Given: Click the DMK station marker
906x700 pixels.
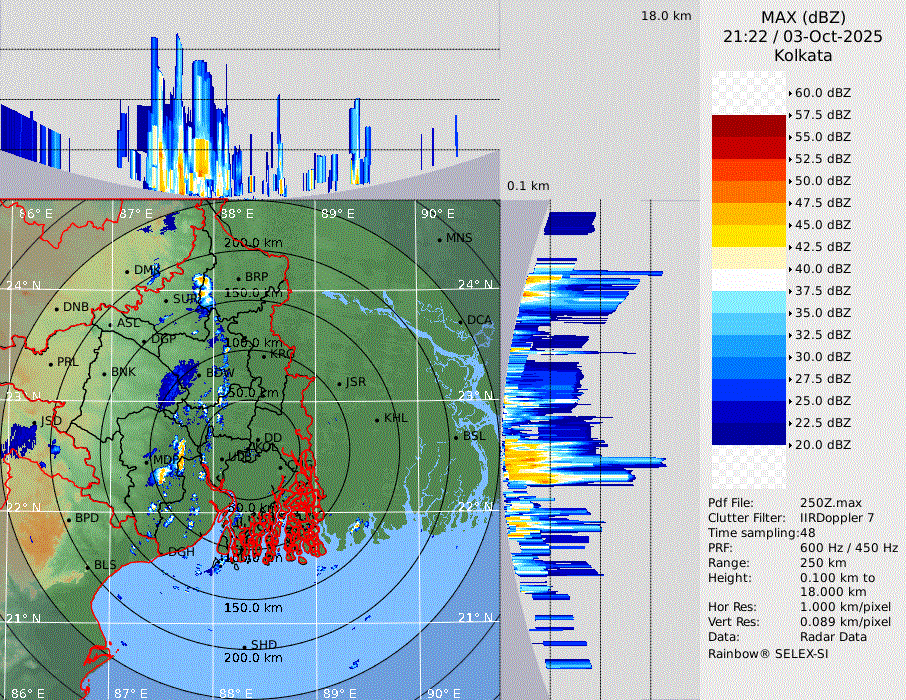Looking at the screenshot, I should 127,271.
